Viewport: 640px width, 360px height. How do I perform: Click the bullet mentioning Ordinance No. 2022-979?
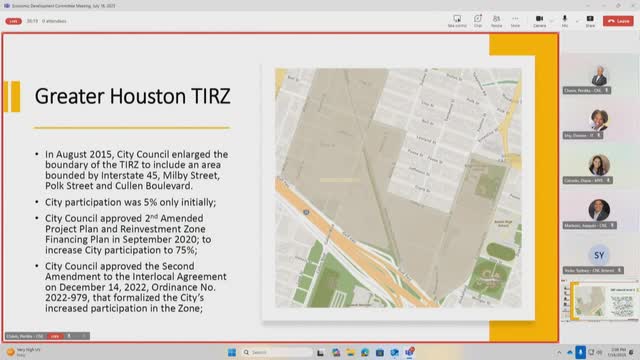(136, 287)
